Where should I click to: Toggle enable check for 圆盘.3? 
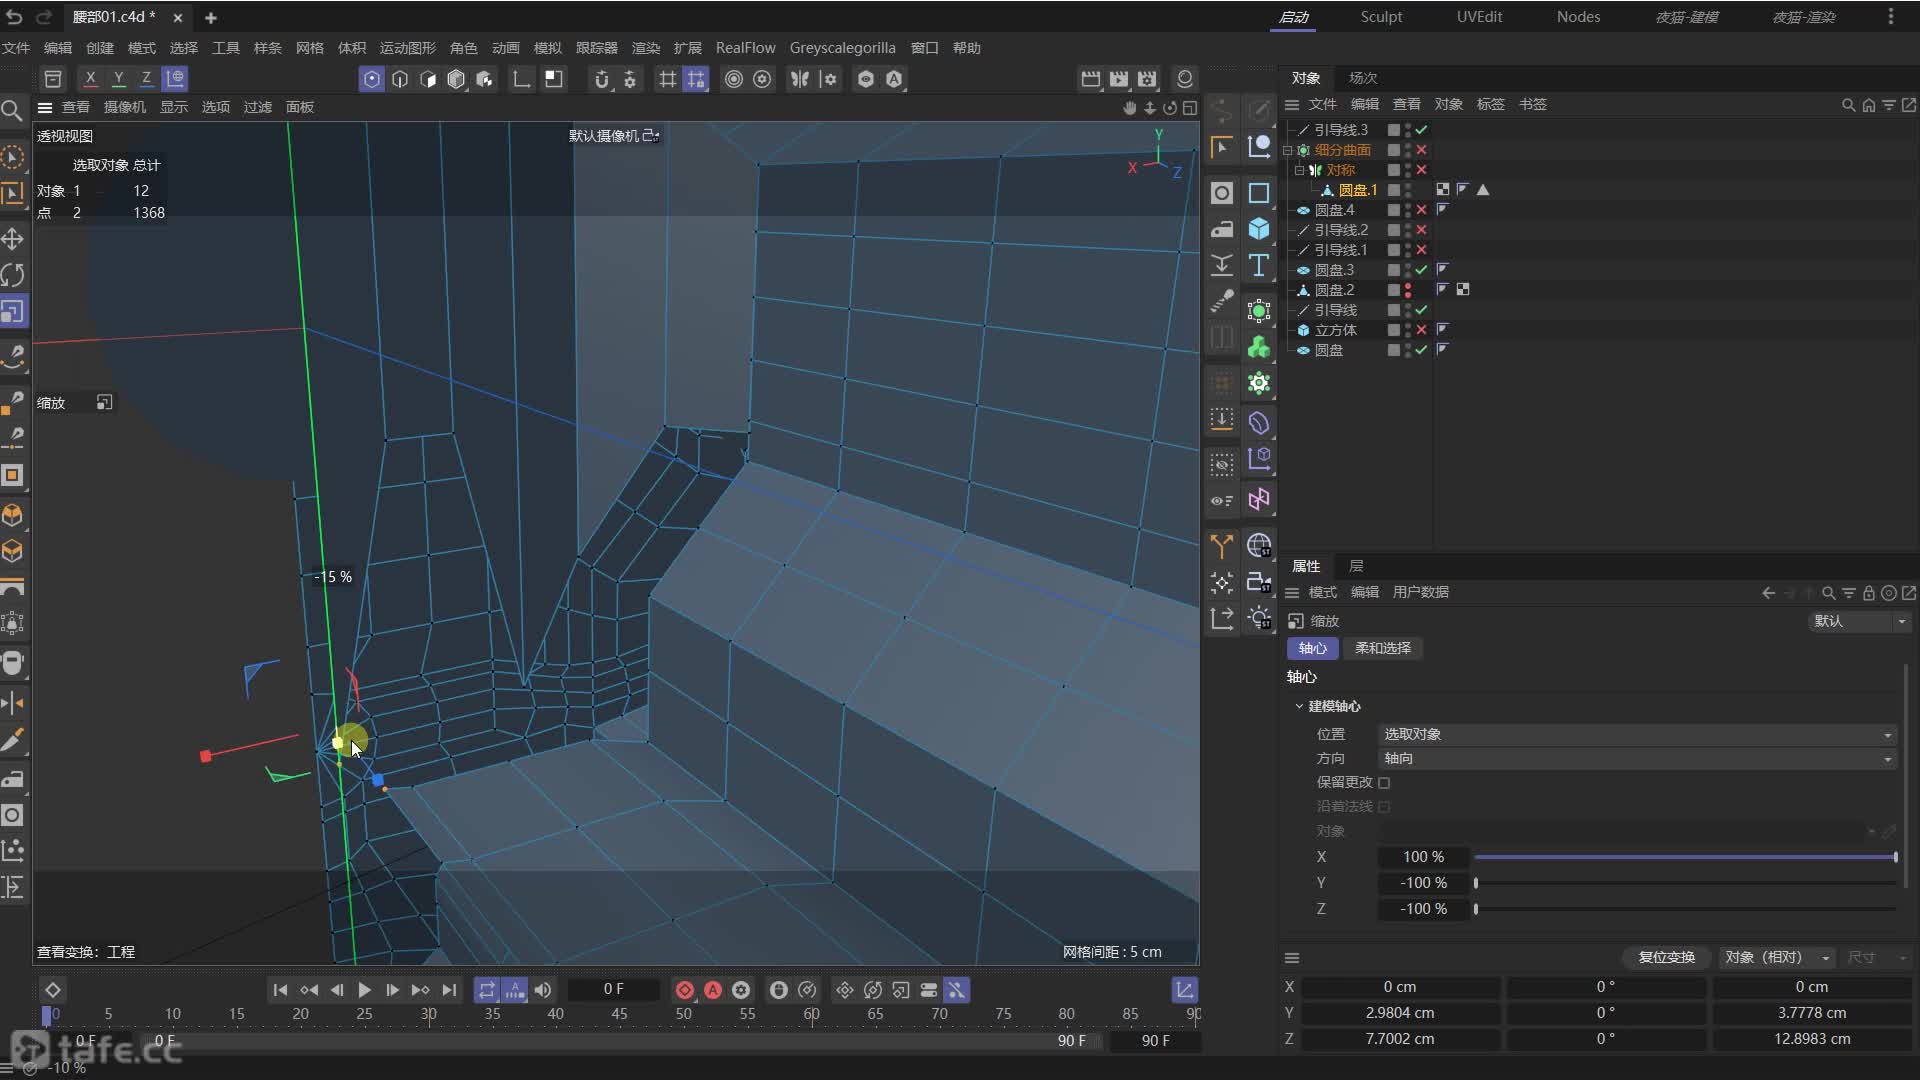click(x=1421, y=270)
